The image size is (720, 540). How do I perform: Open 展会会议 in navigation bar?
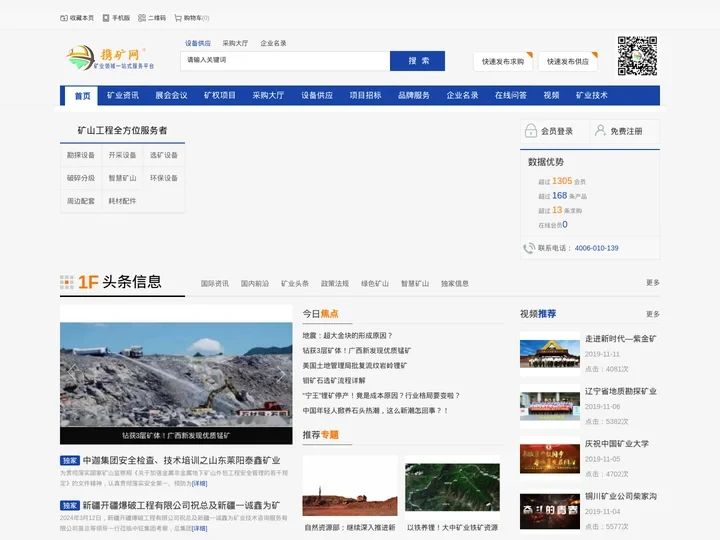point(171,96)
